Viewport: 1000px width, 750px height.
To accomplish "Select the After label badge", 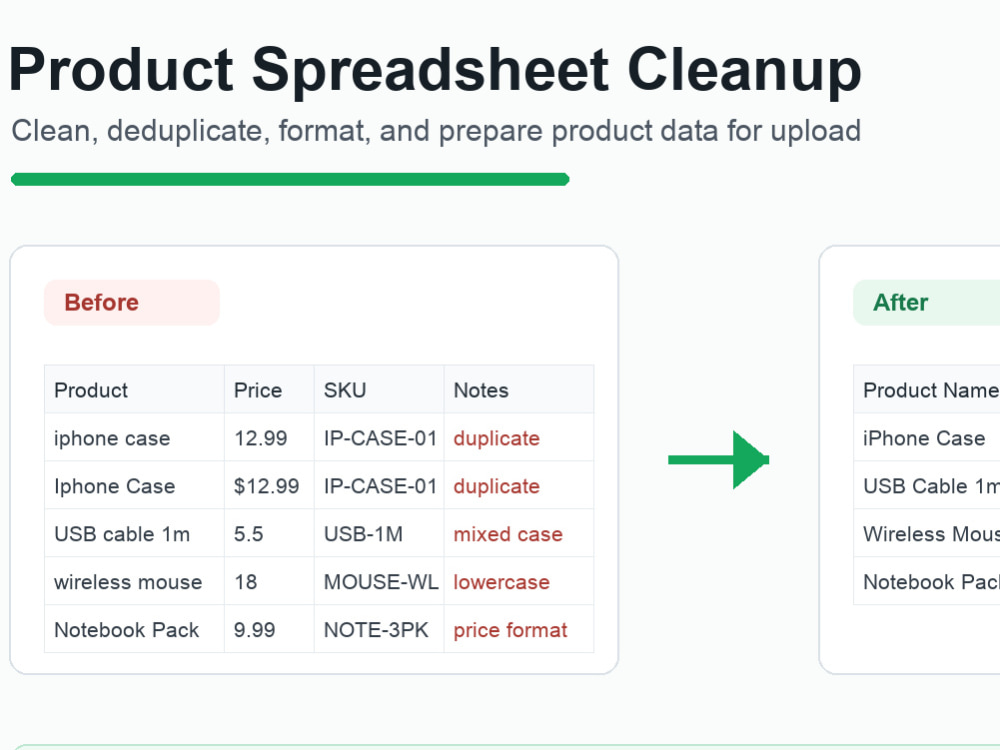I will pyautogui.click(x=927, y=302).
